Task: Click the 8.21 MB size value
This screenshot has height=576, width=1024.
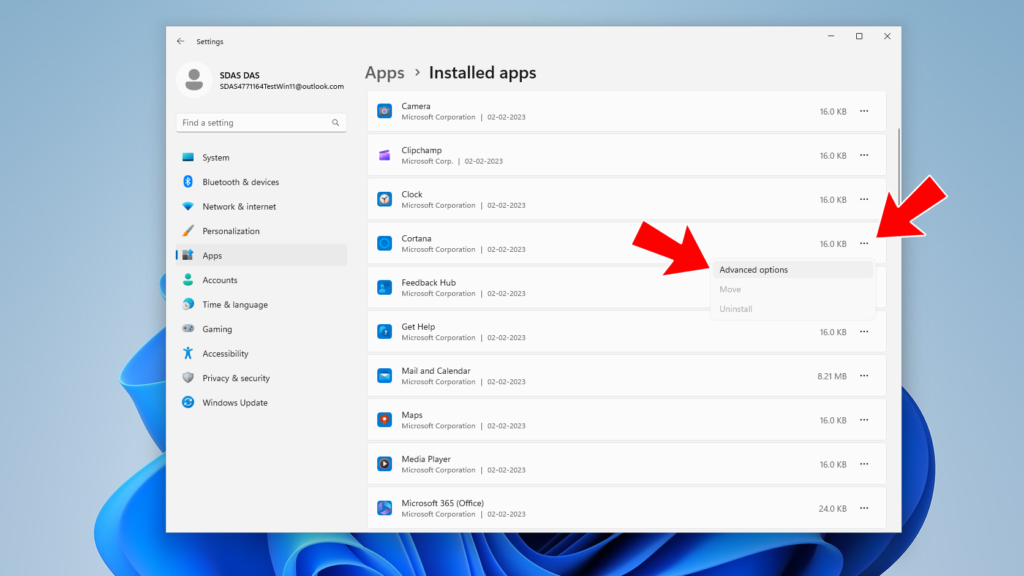Action: pos(832,376)
